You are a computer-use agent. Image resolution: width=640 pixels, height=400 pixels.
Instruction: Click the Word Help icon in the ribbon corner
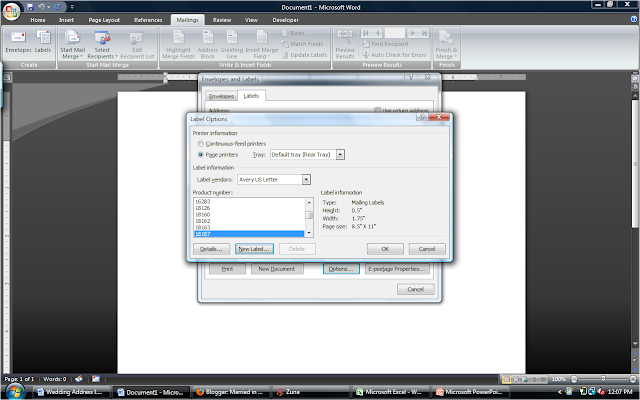[634, 19]
